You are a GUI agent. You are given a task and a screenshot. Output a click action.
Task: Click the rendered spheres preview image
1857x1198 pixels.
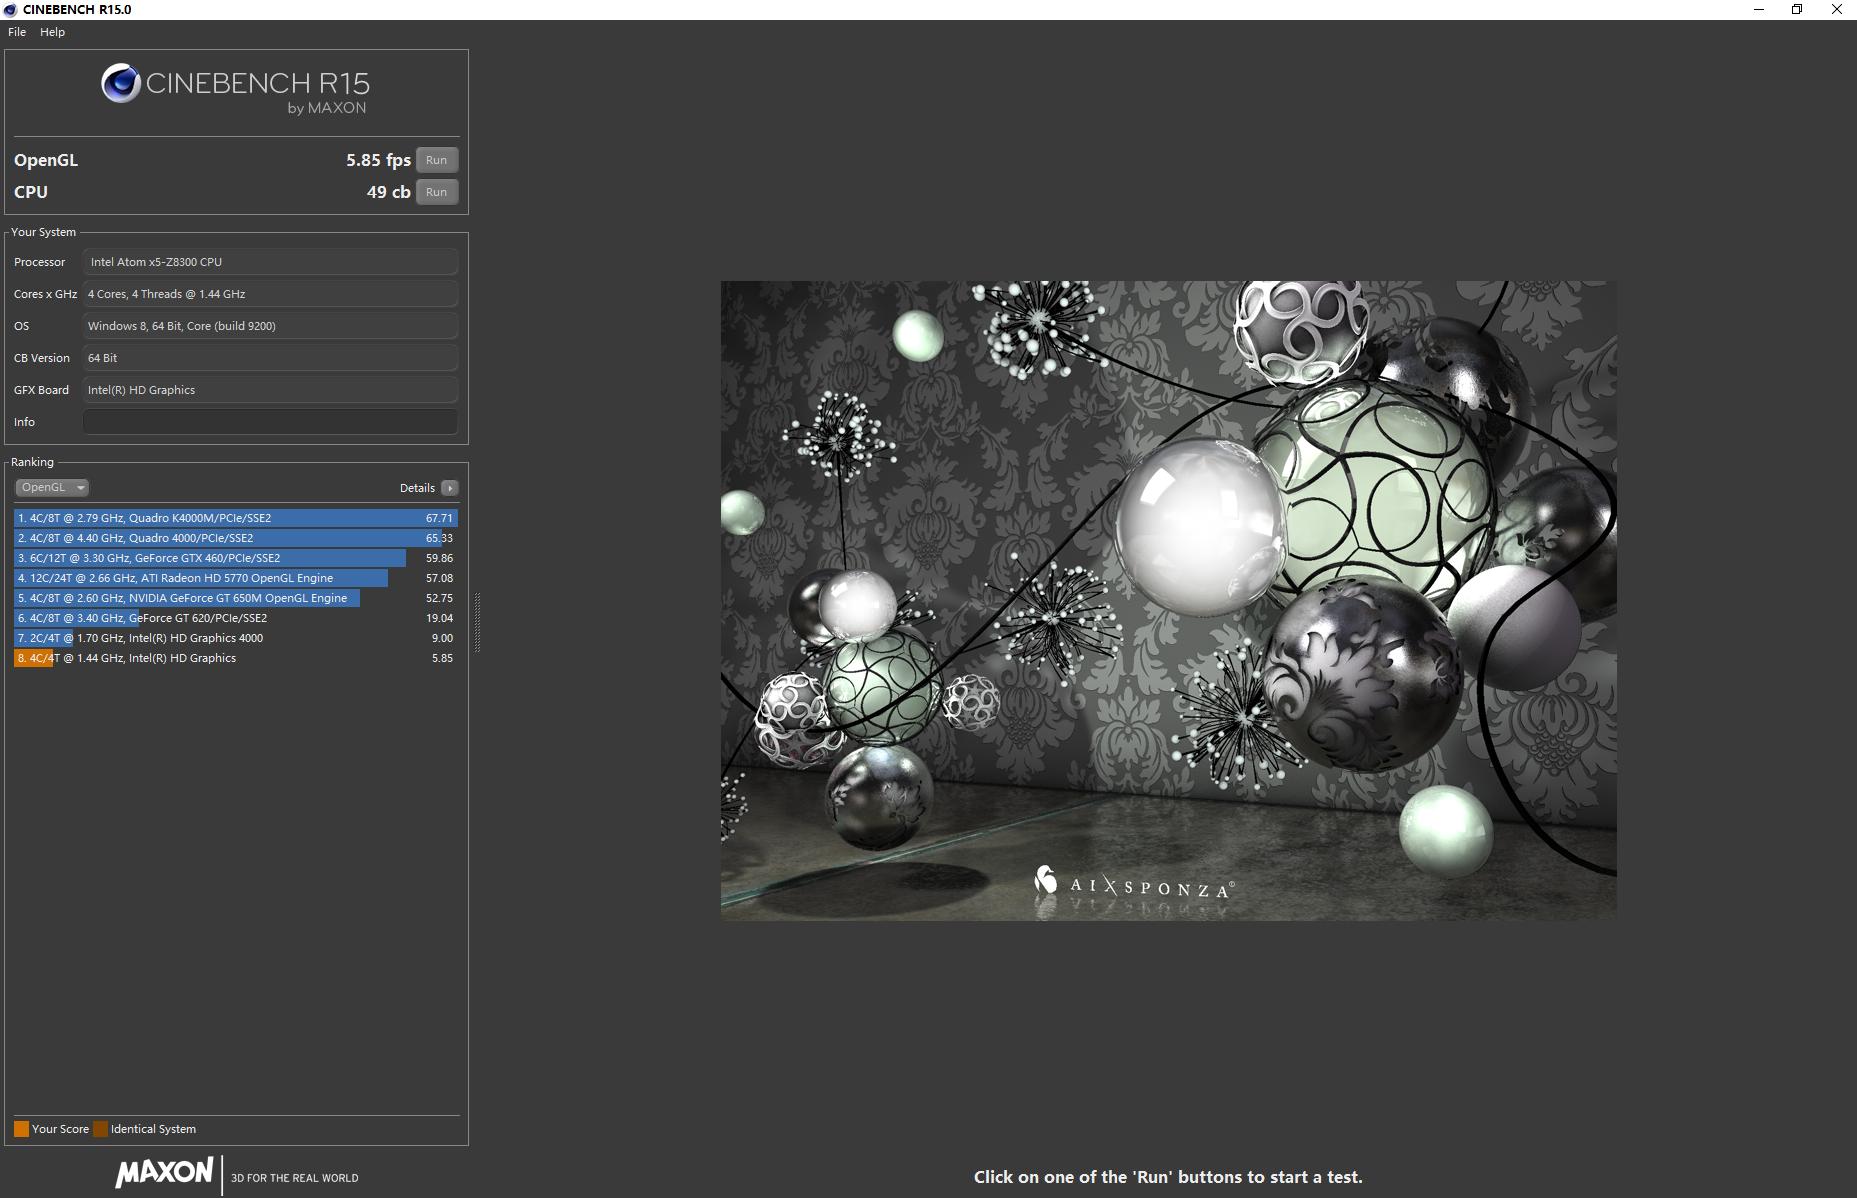click(1168, 600)
